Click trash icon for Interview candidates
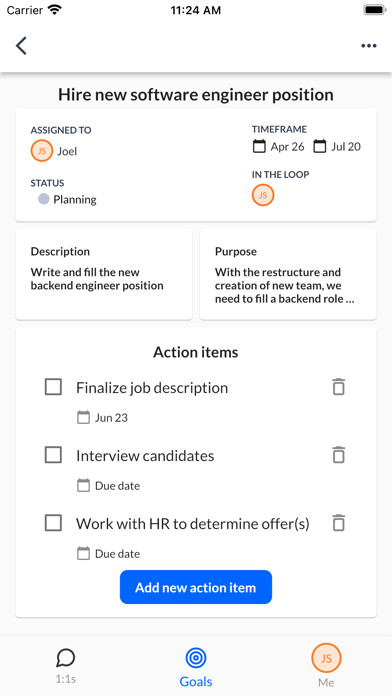This screenshot has width=392, height=696. click(338, 455)
